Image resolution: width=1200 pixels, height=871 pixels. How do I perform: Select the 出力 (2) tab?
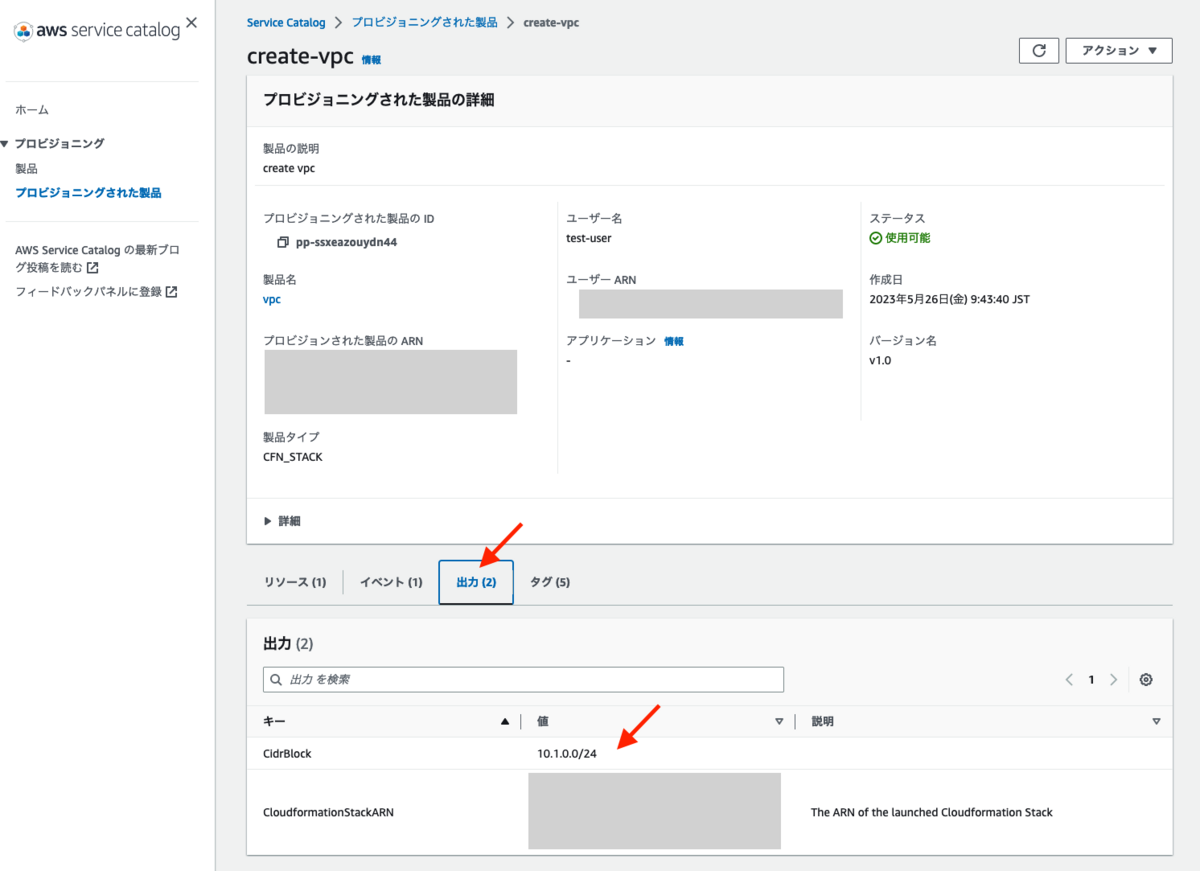476,582
